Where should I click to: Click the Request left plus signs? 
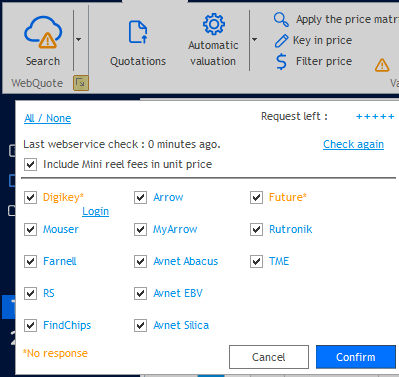click(375, 117)
